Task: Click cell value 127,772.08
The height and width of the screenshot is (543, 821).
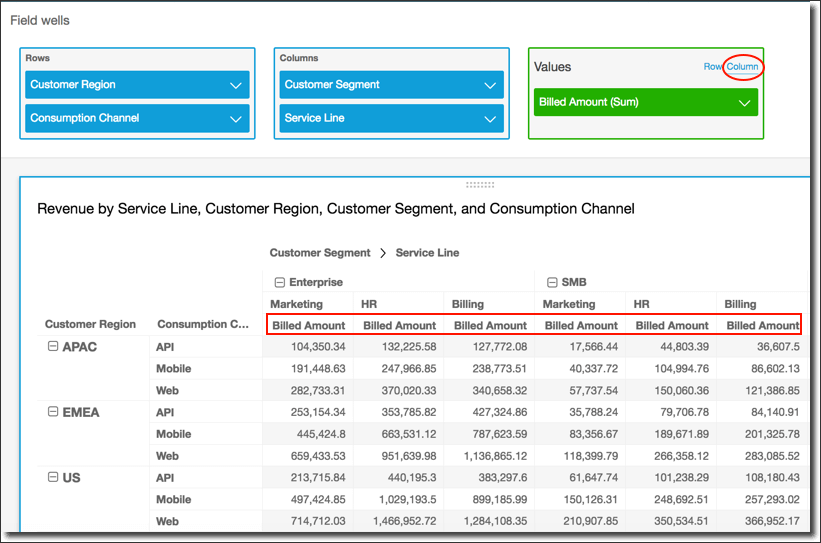Action: coord(500,347)
